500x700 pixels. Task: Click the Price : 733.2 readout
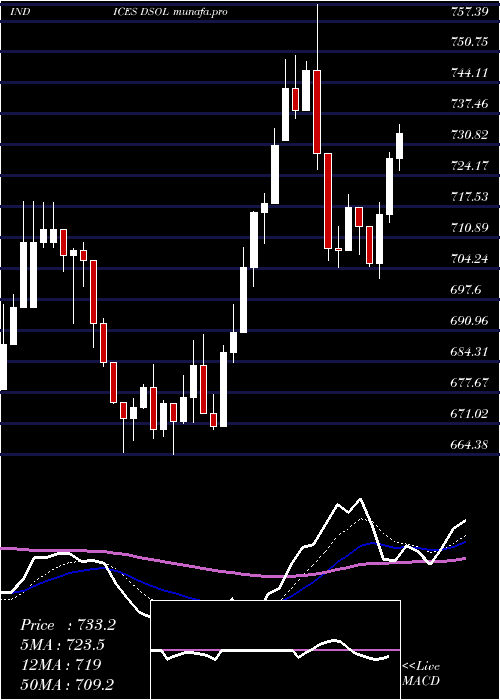pyautogui.click(x=68, y=625)
